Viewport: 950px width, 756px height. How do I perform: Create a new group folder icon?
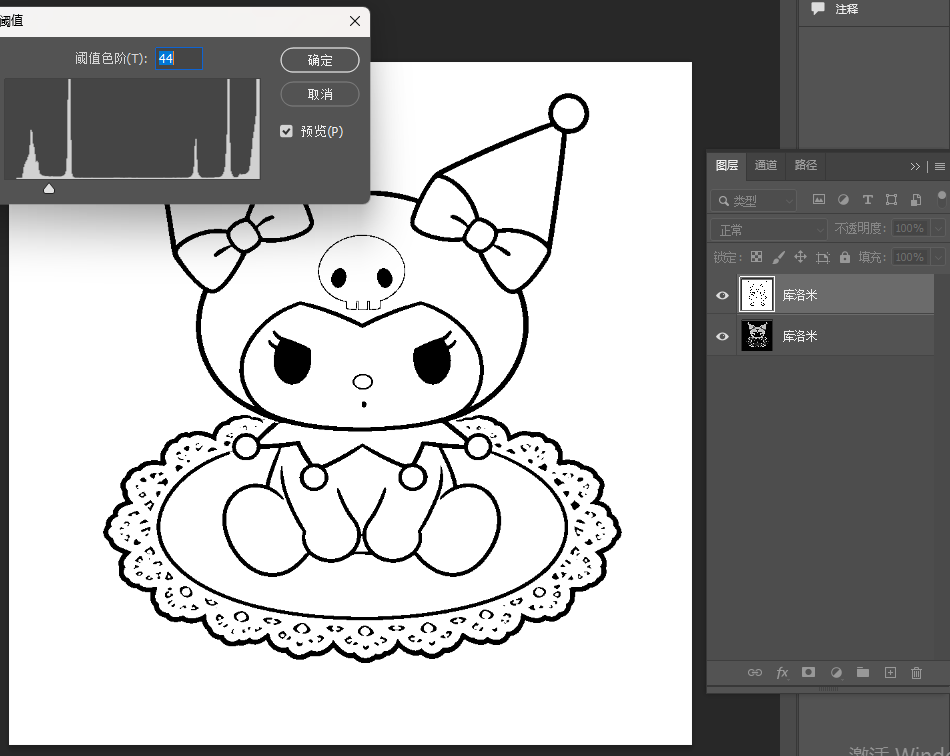point(863,672)
